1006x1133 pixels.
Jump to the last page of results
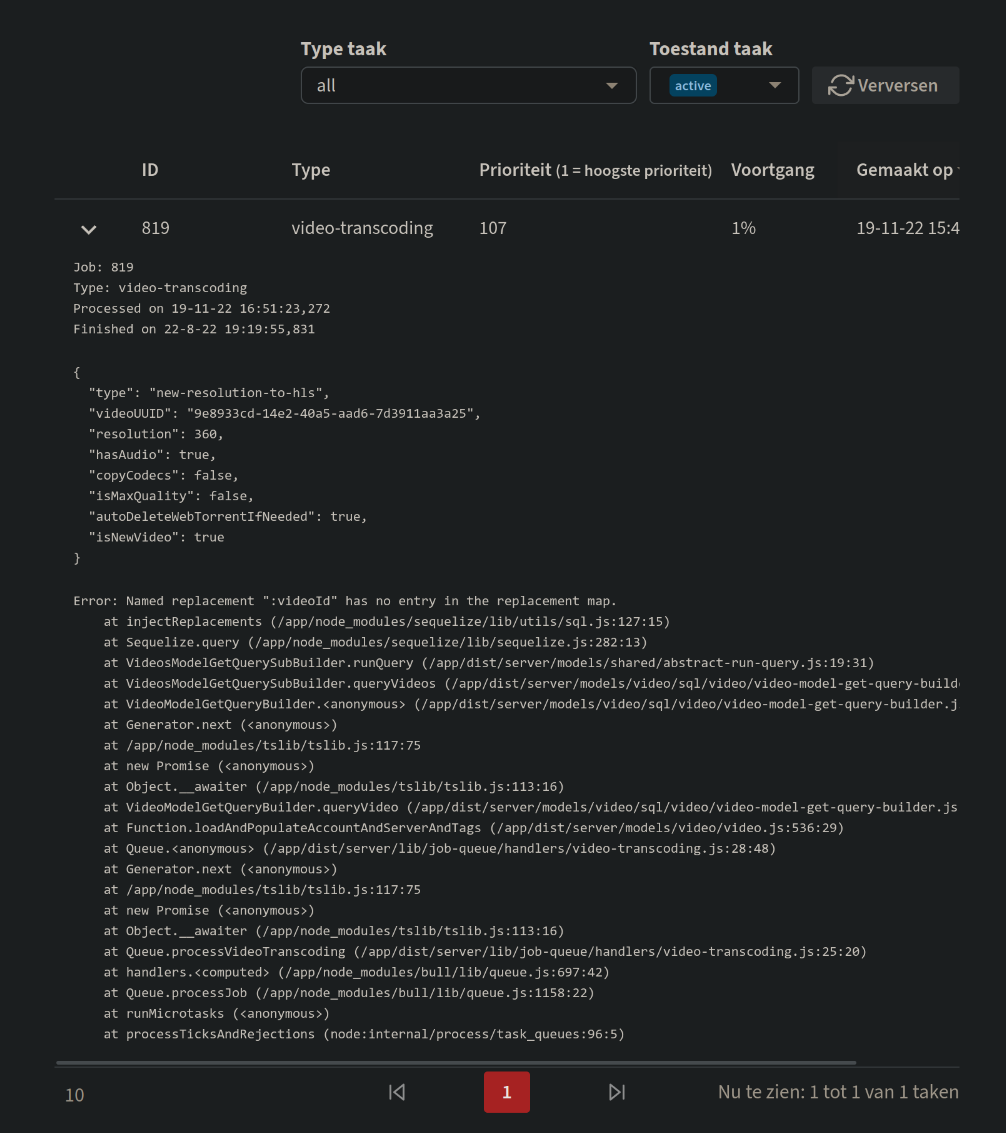pyautogui.click(x=616, y=1092)
